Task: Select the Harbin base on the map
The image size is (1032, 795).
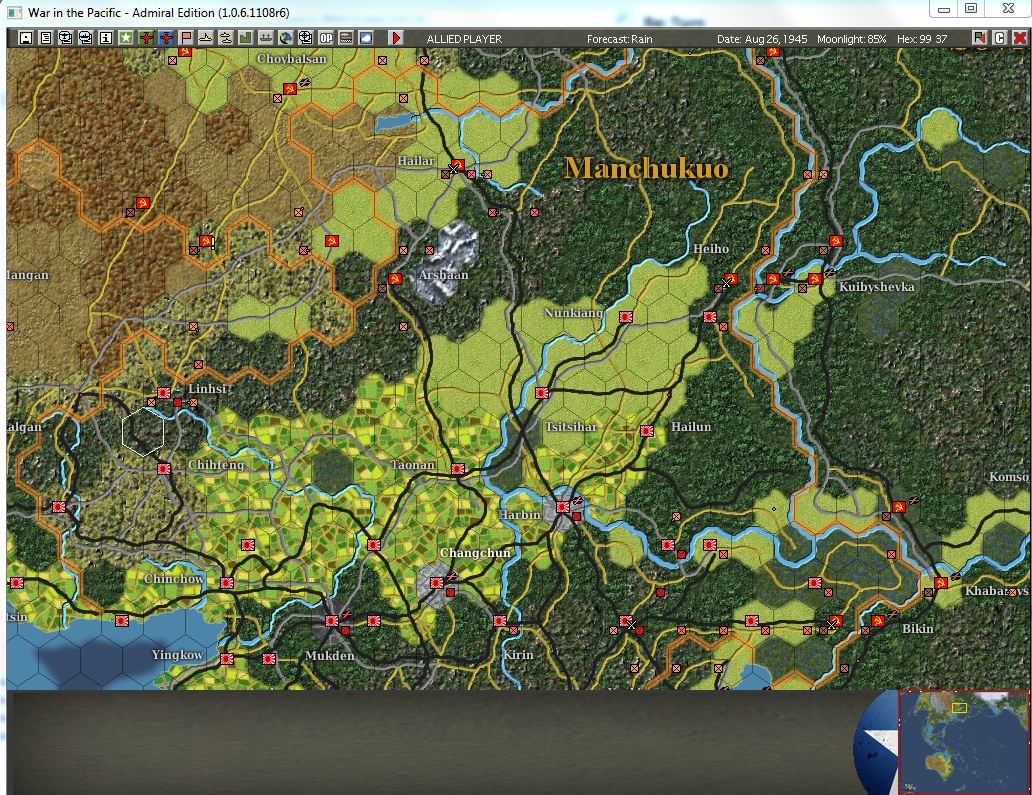Action: click(562, 507)
